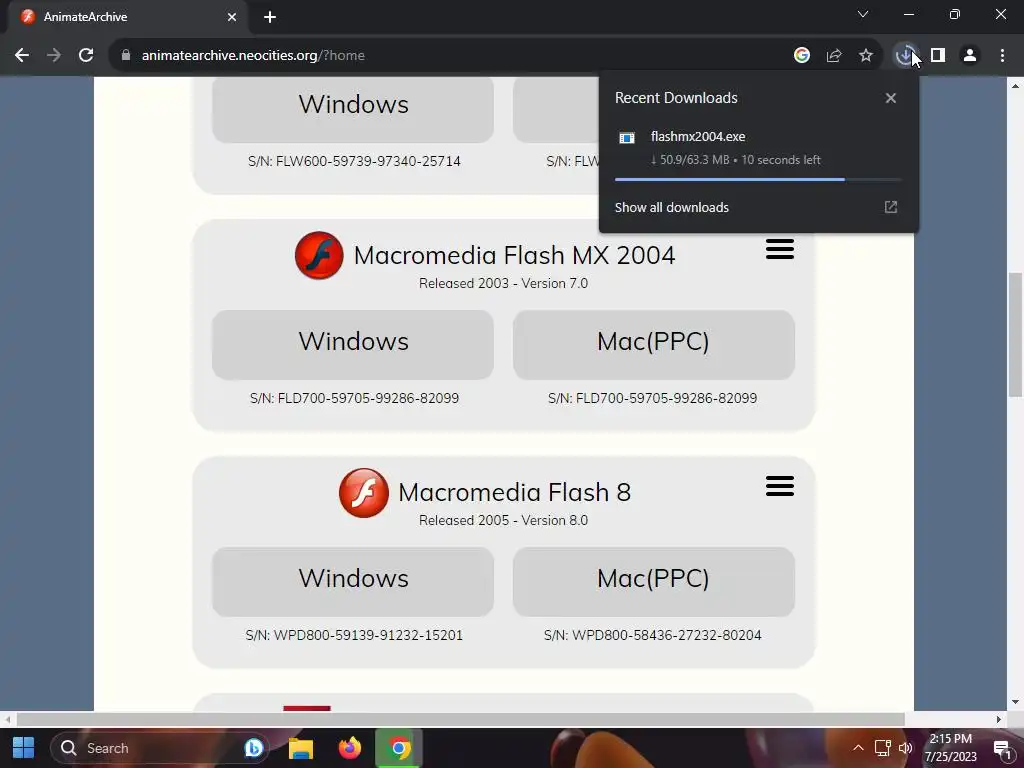
Task: Click horizontal scrollbar right arrow
Action: tap(999, 719)
